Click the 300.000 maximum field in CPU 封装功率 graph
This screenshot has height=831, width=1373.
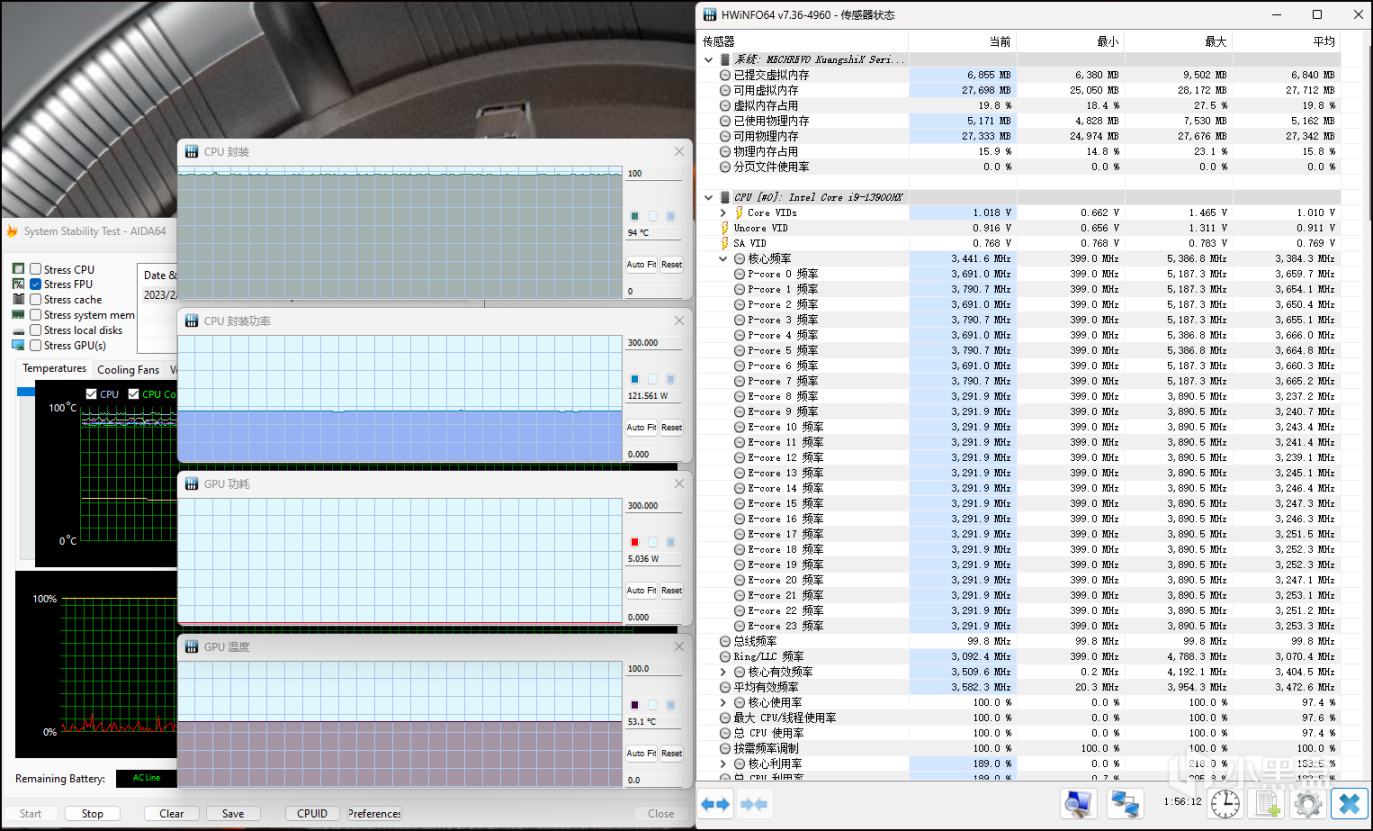(x=653, y=343)
